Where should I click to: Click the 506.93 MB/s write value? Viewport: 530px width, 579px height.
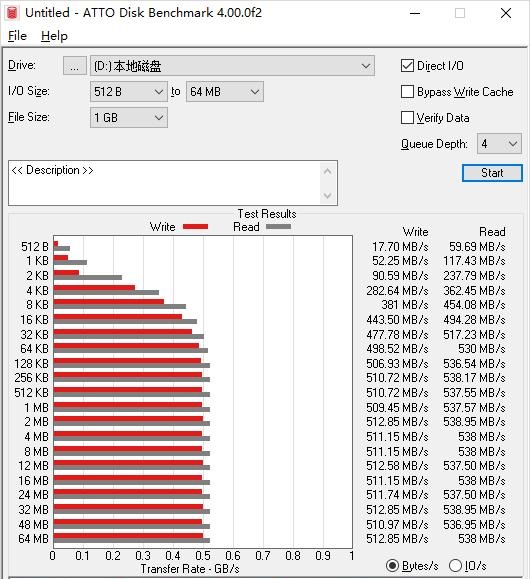(397, 364)
